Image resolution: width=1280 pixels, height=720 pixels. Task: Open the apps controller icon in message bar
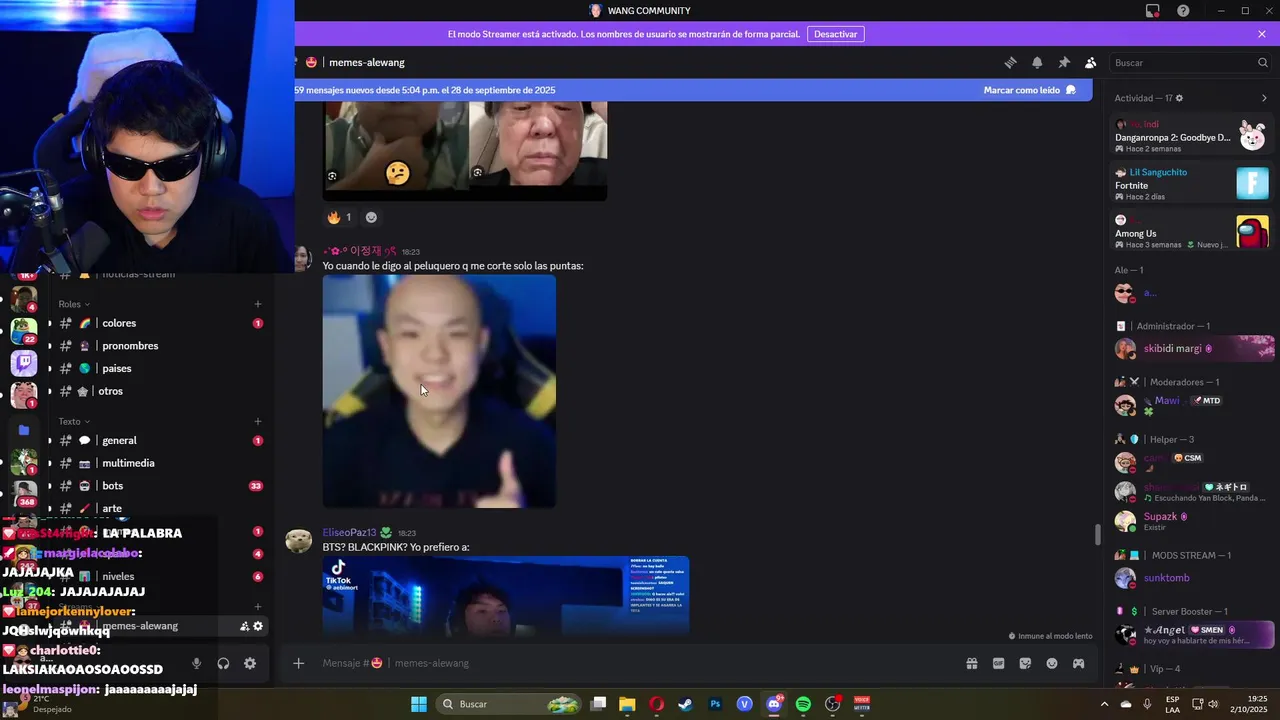point(1079,663)
